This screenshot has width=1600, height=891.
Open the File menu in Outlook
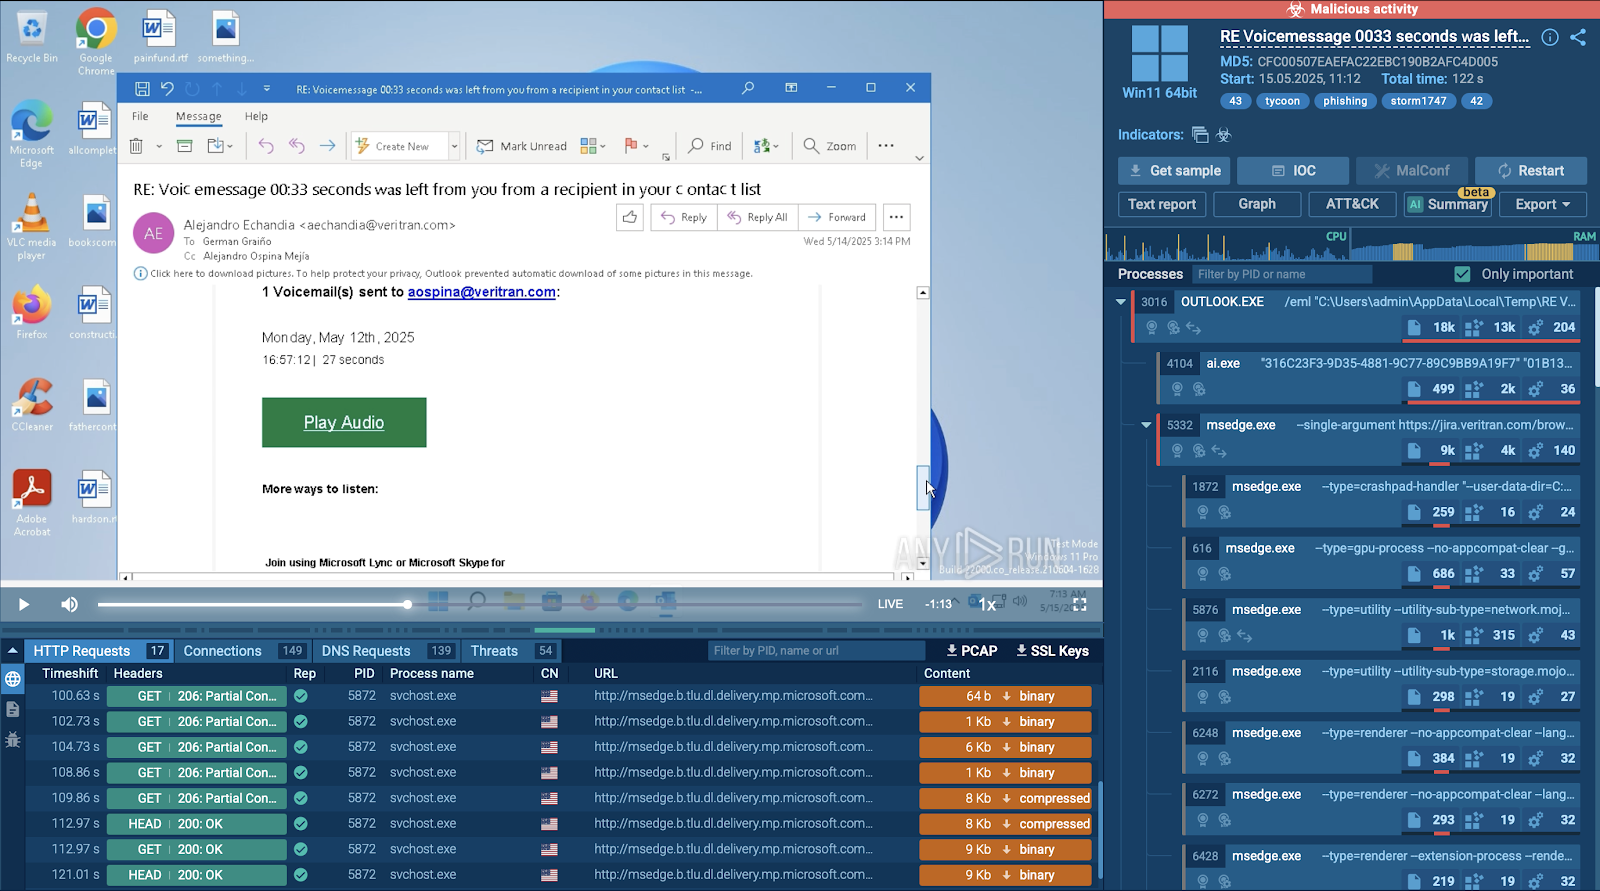point(140,116)
